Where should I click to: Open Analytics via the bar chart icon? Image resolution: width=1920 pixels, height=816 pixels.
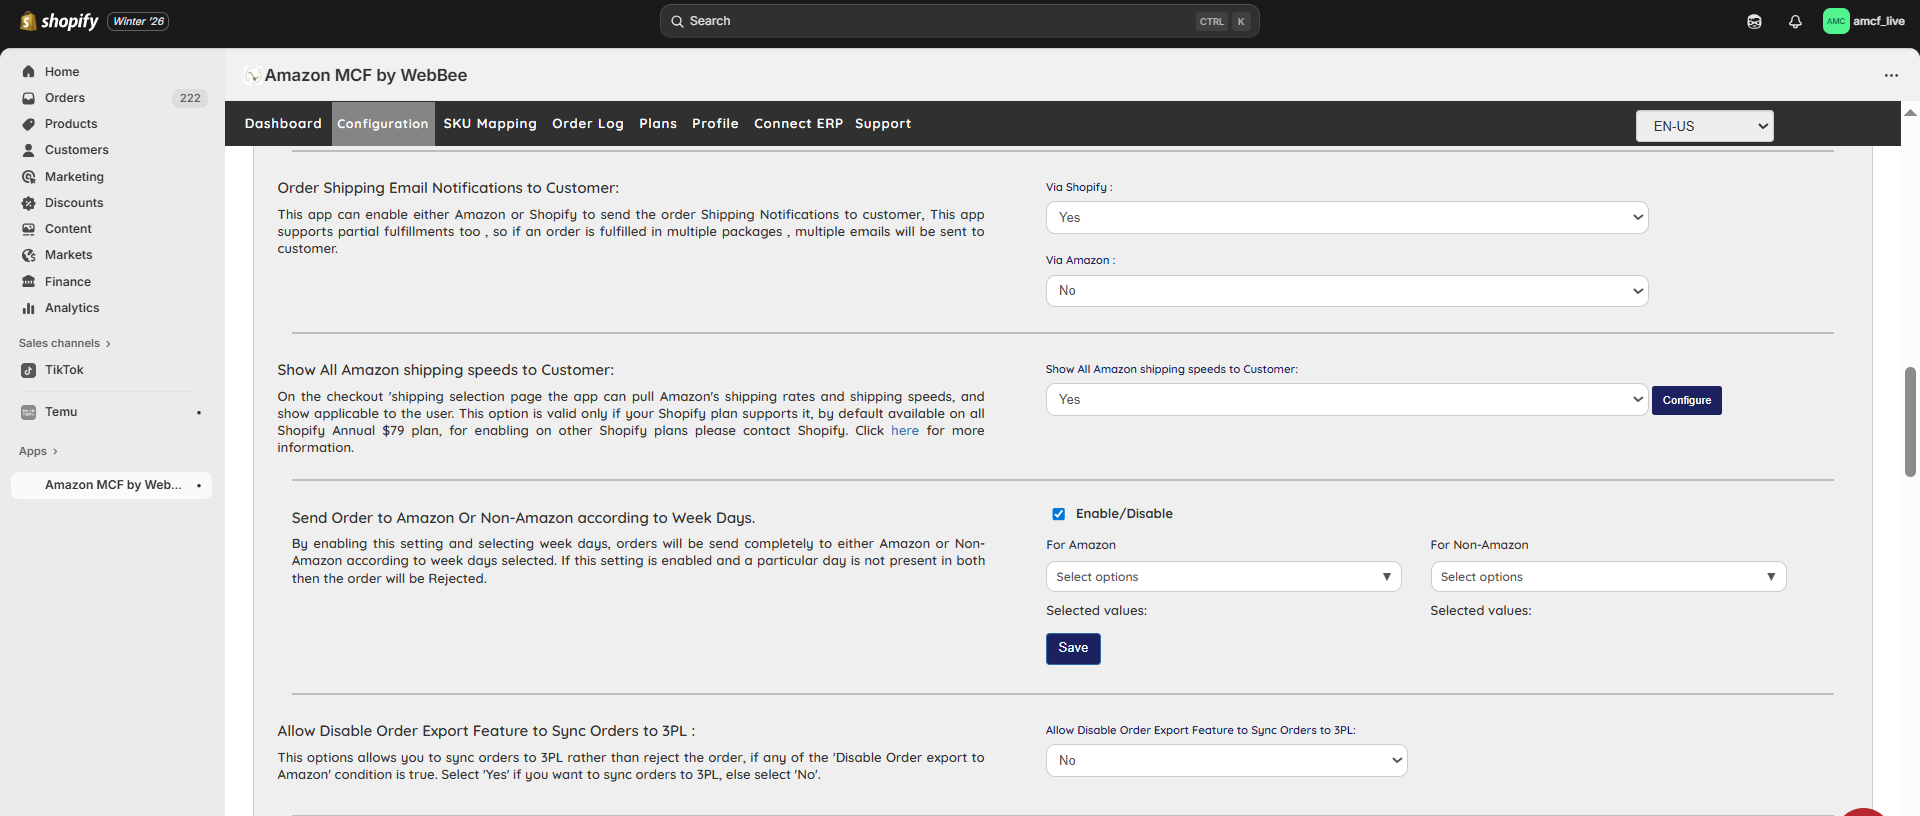(x=28, y=308)
